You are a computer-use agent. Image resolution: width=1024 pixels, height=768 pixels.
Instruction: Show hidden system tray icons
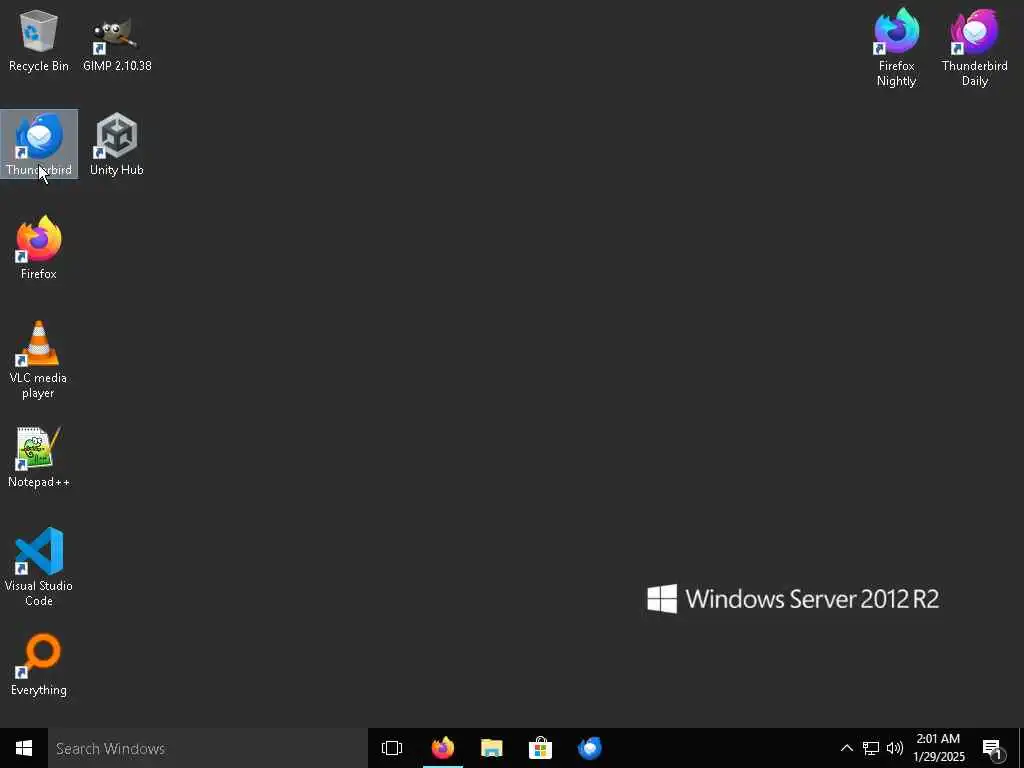(x=846, y=748)
